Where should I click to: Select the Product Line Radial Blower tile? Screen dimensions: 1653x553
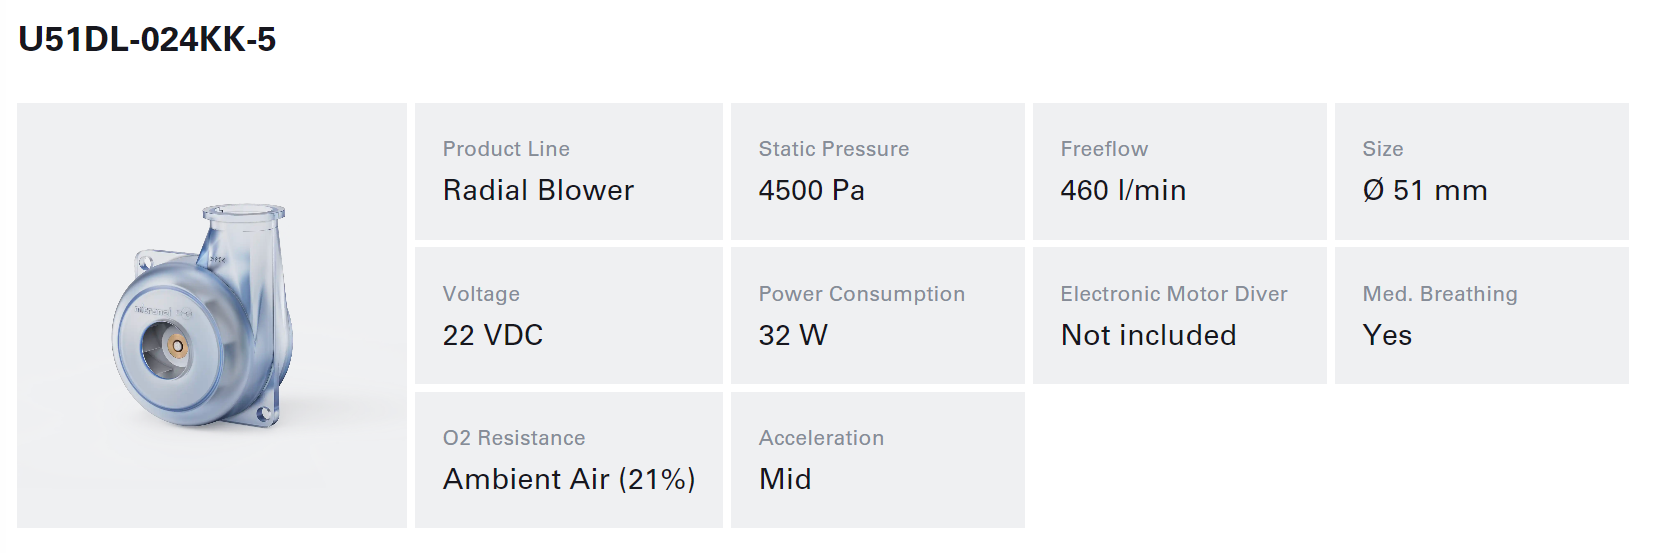[x=569, y=171]
